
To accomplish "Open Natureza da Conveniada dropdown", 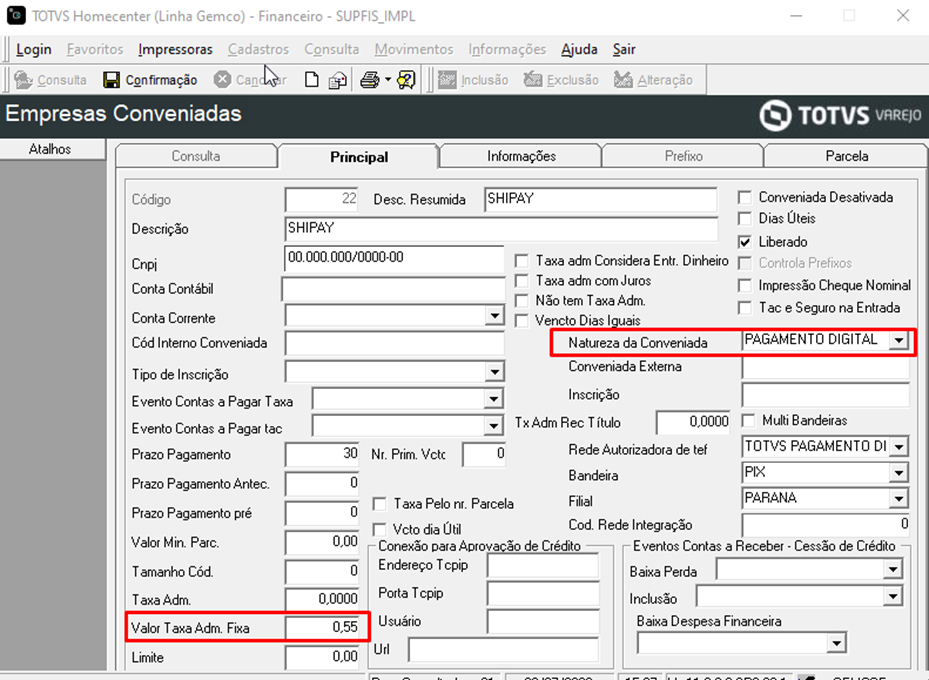I will click(x=899, y=340).
